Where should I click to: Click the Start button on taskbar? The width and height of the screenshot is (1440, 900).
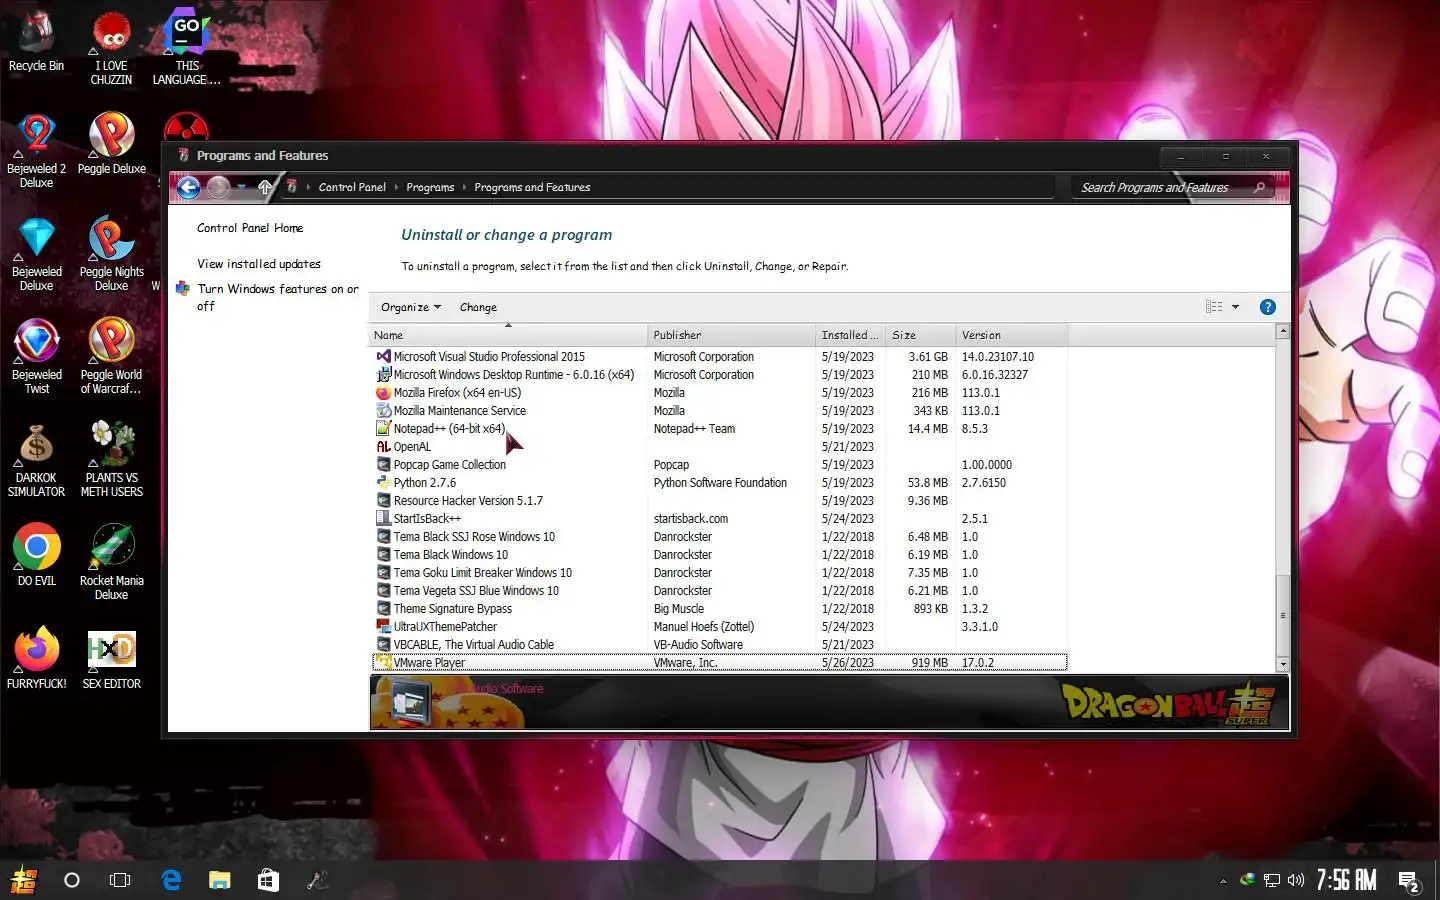24,880
